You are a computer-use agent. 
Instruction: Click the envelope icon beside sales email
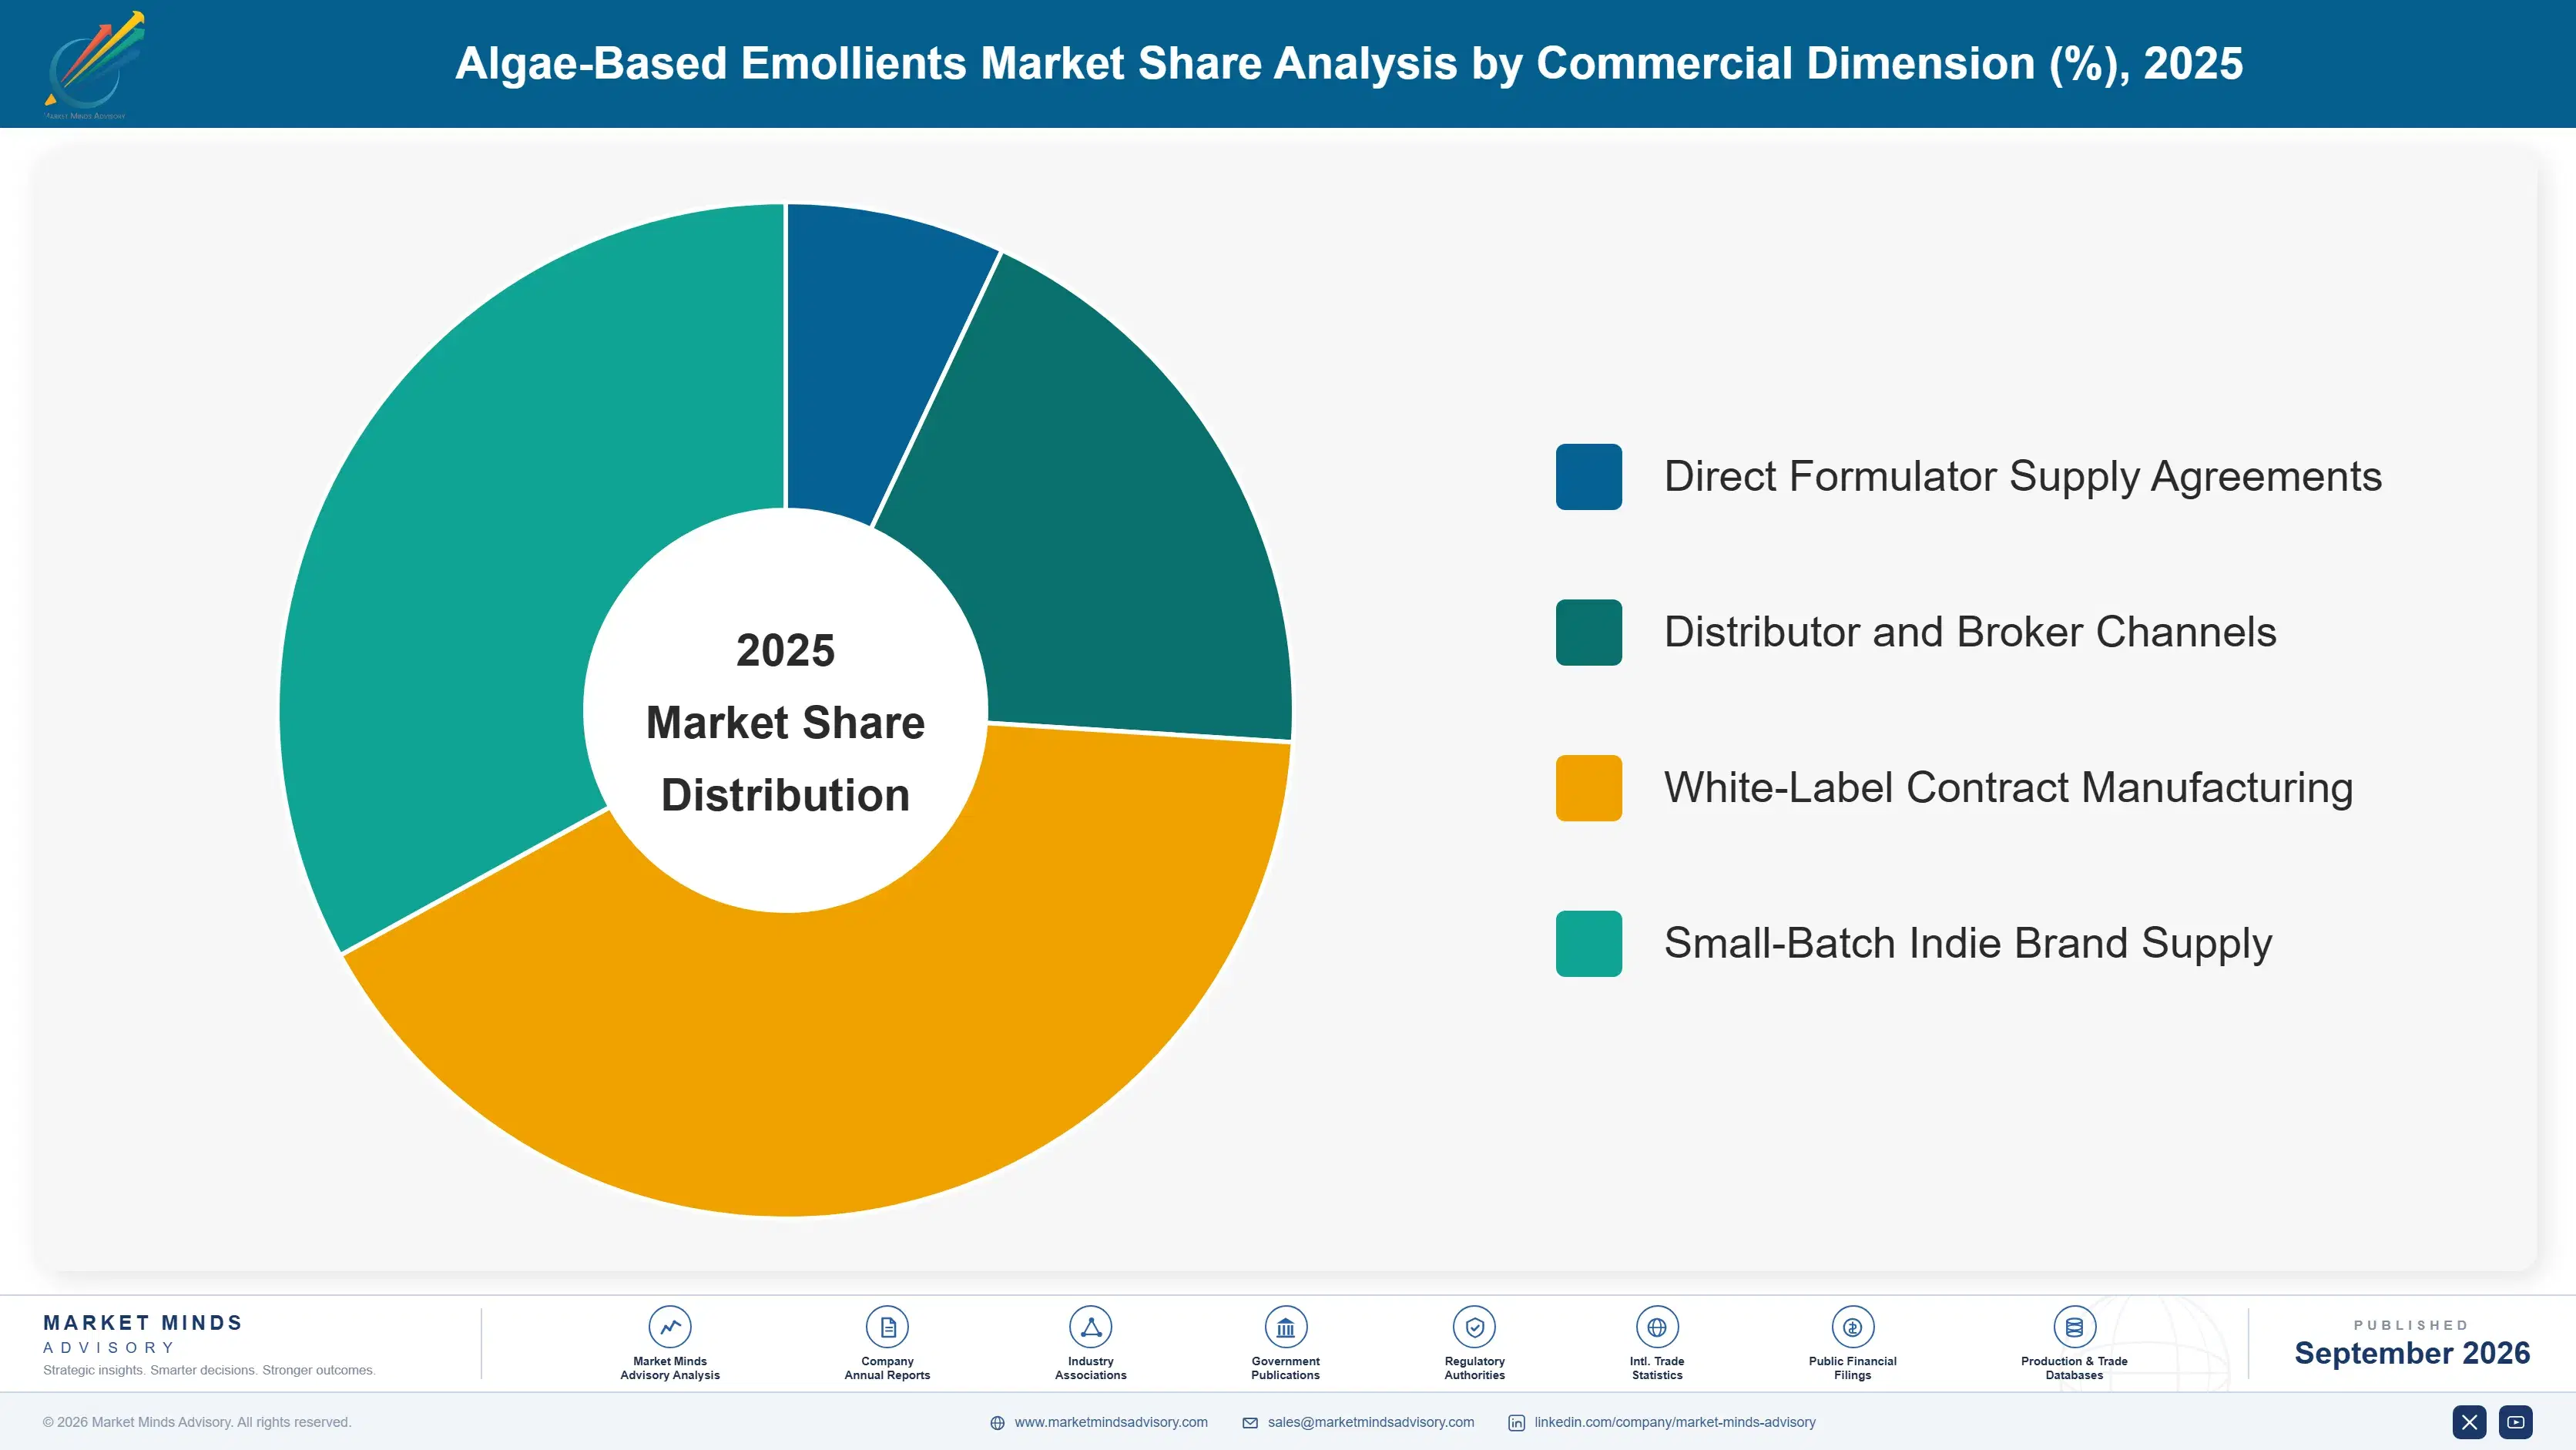coord(1250,1423)
